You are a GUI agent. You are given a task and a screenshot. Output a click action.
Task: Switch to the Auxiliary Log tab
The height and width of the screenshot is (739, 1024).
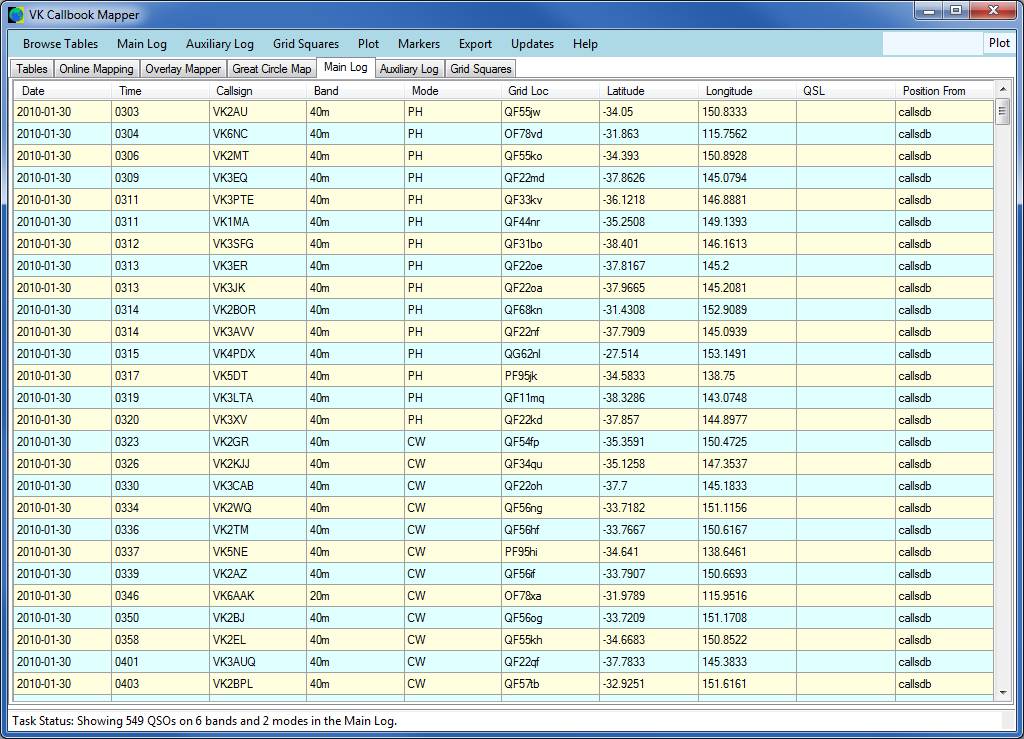point(409,69)
